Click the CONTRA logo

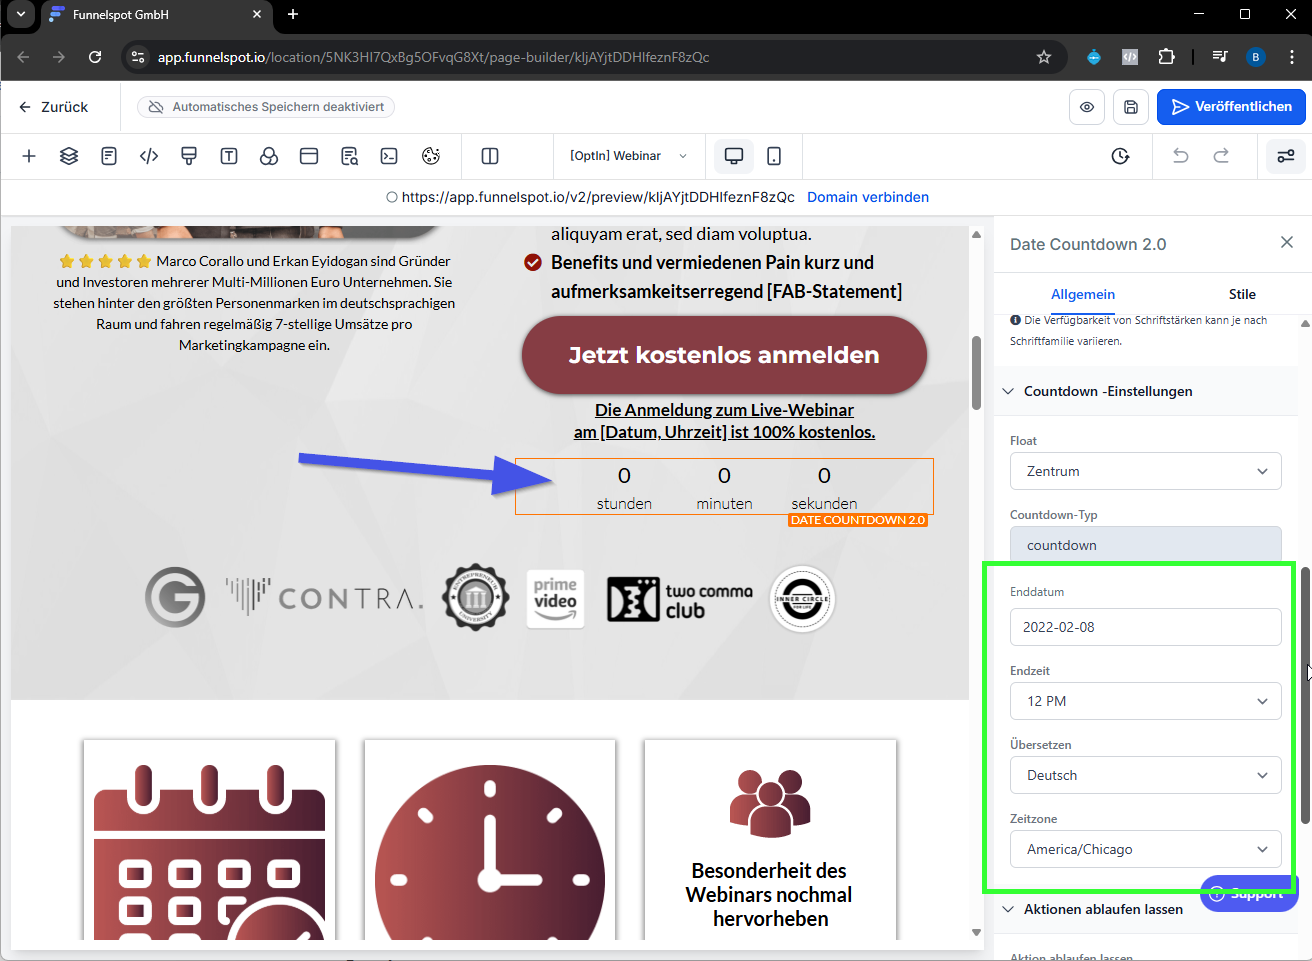pos(324,598)
